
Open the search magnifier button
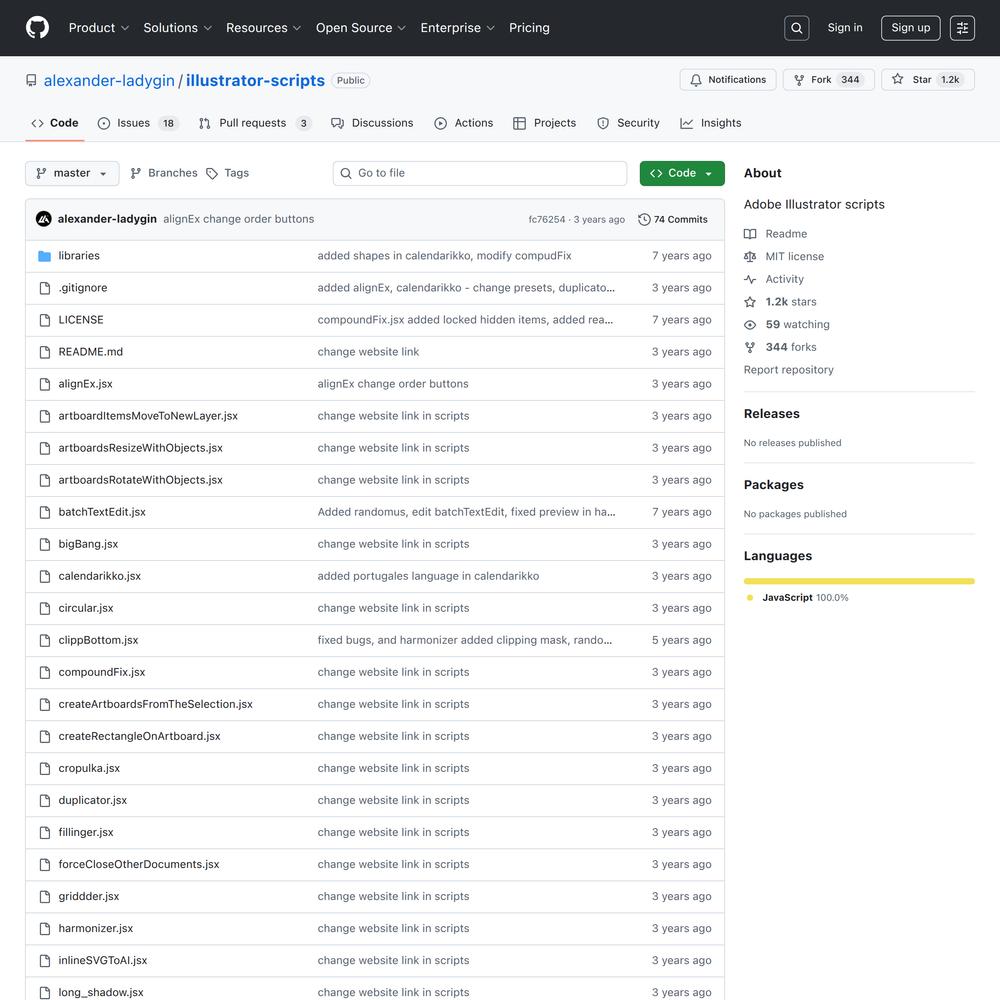click(x=796, y=28)
